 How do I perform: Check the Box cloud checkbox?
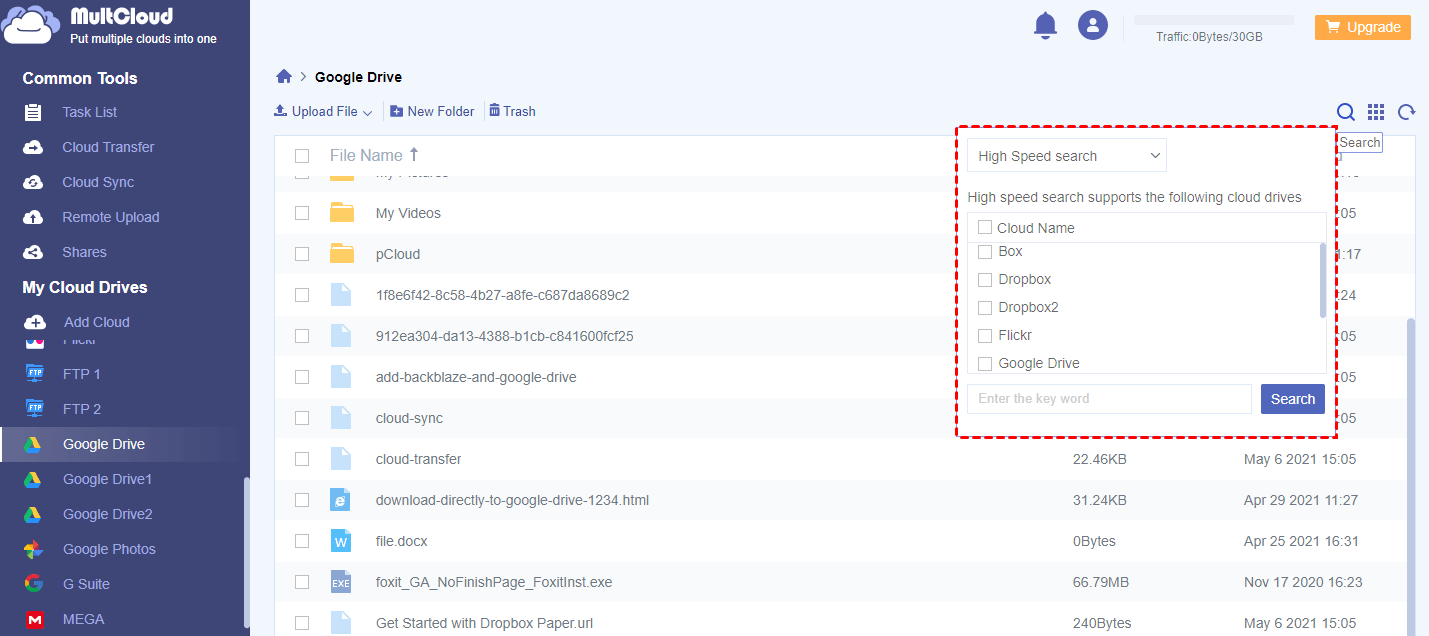coord(985,251)
